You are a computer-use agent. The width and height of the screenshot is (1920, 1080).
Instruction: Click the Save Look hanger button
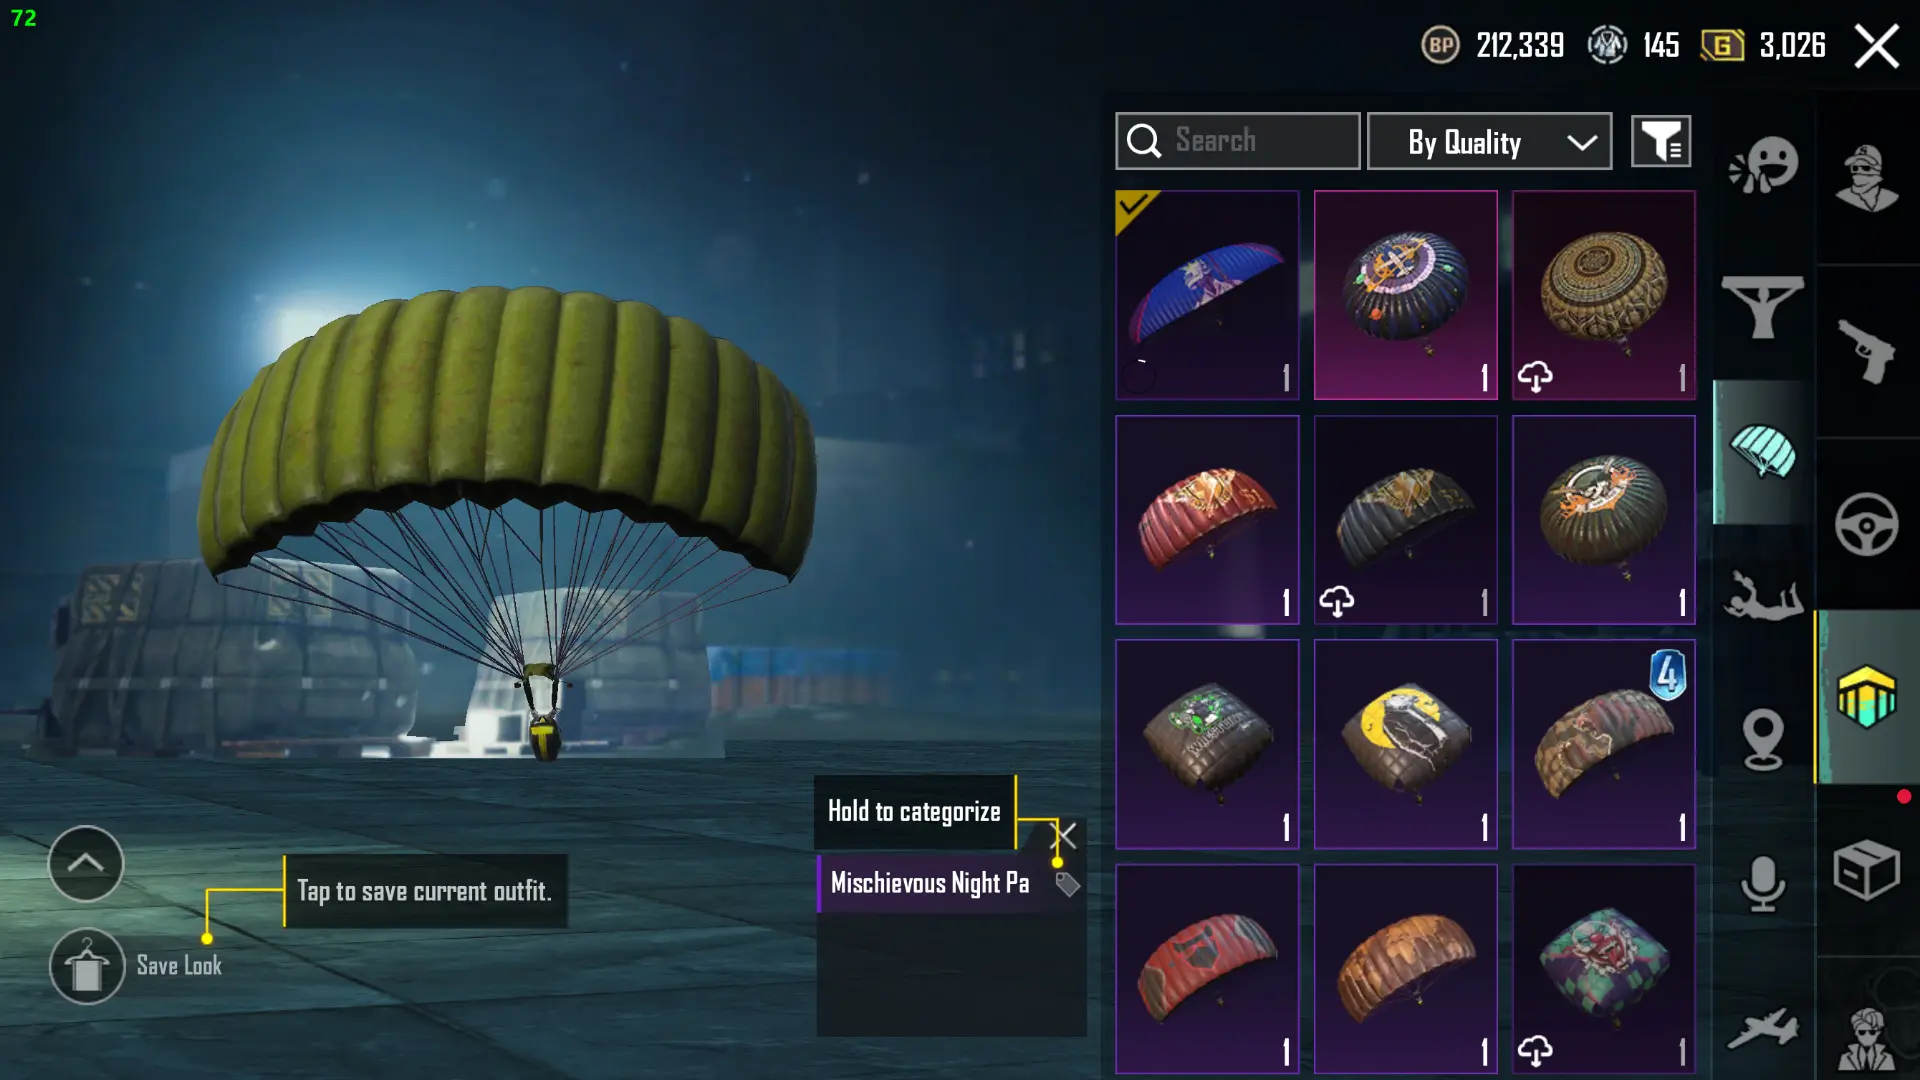tap(87, 966)
